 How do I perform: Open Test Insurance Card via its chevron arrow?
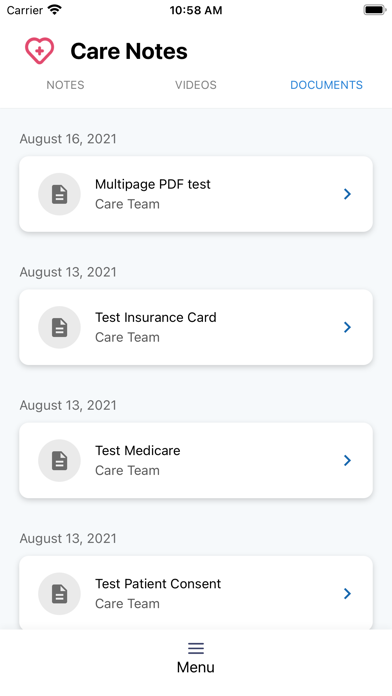[x=347, y=327]
